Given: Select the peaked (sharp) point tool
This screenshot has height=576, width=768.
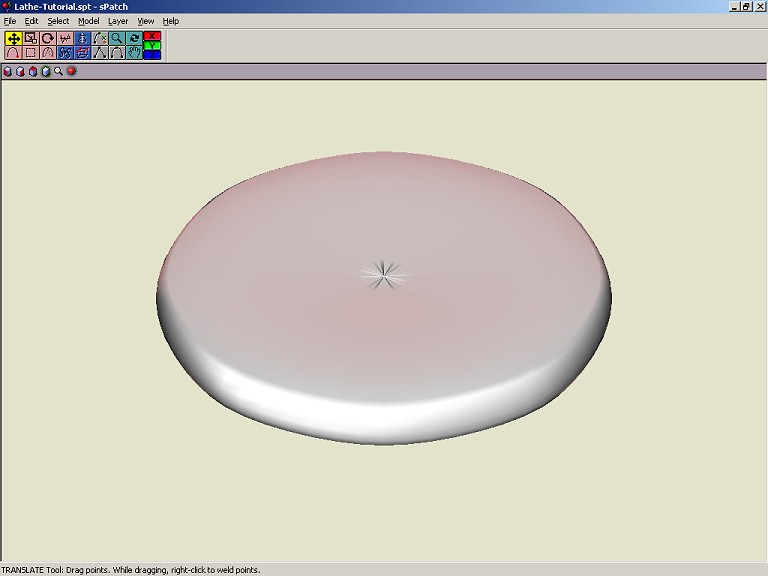Looking at the screenshot, I should tap(100, 52).
